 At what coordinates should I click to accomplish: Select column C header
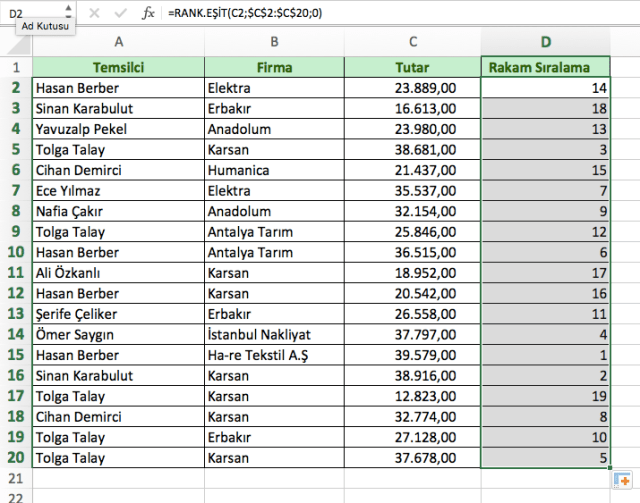click(x=413, y=42)
